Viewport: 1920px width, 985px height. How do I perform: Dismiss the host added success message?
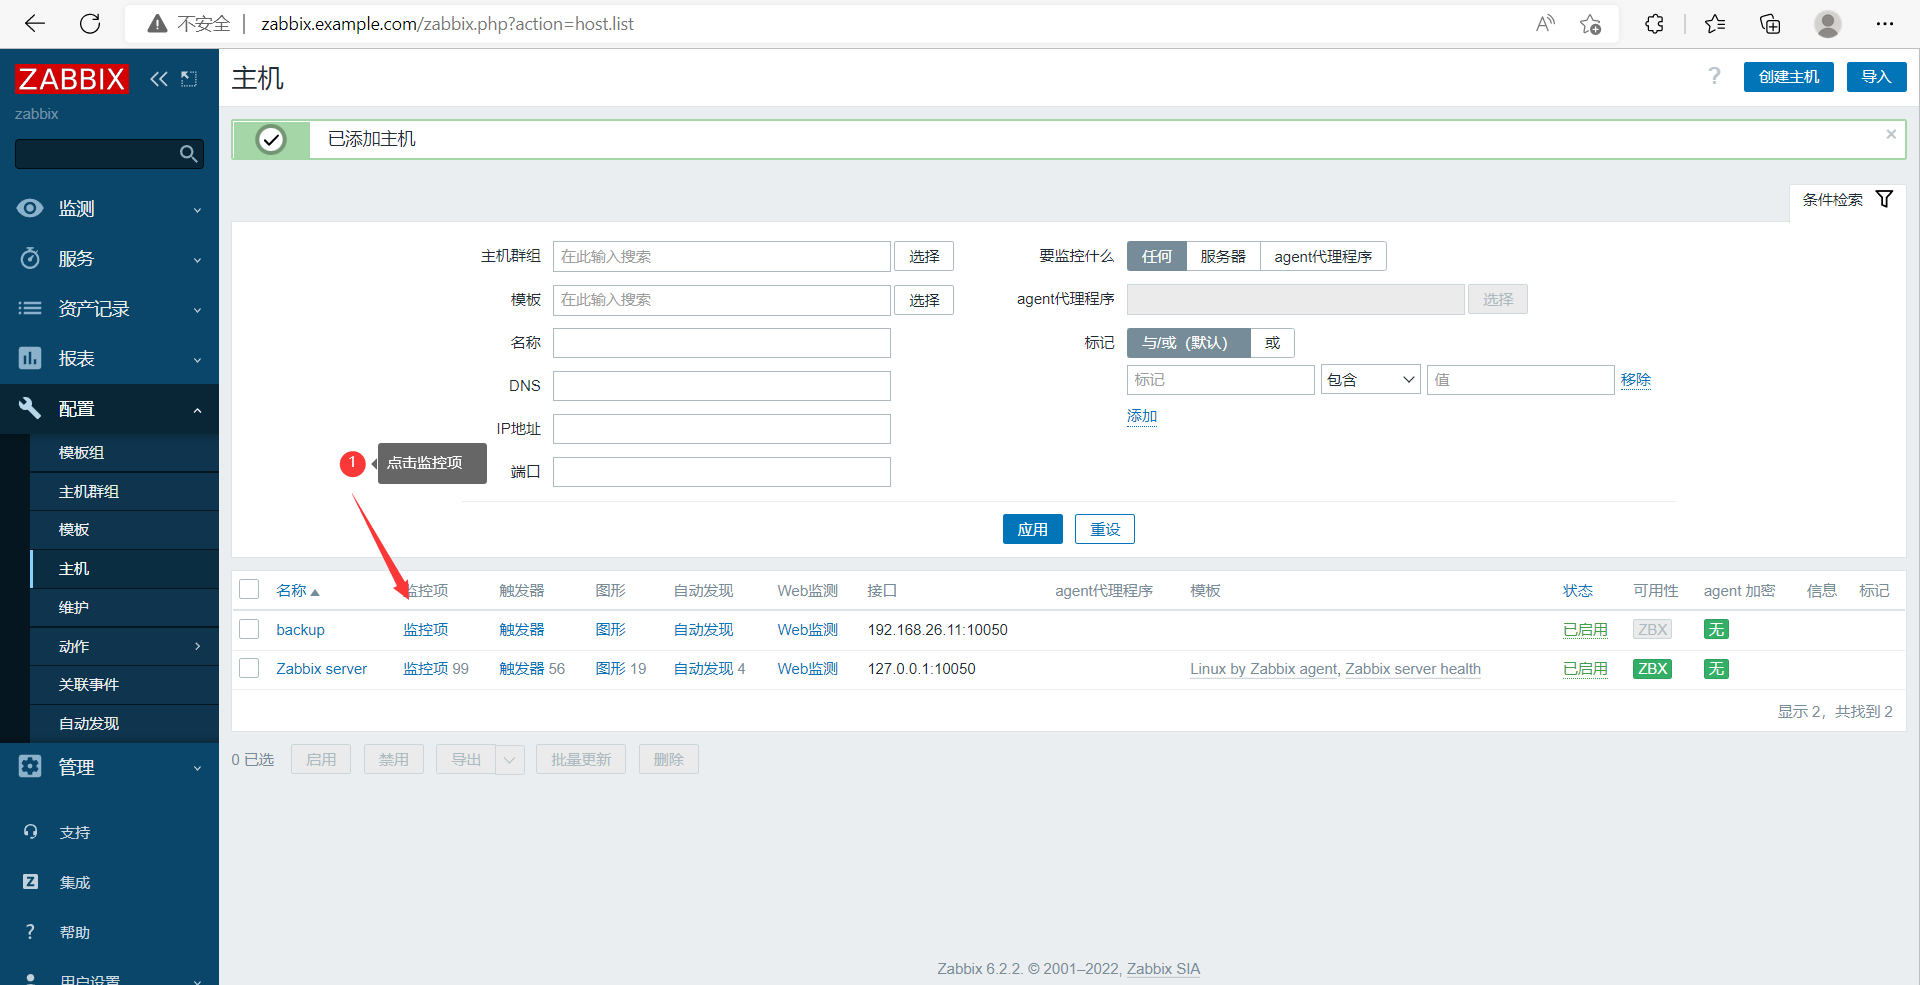pyautogui.click(x=1891, y=134)
